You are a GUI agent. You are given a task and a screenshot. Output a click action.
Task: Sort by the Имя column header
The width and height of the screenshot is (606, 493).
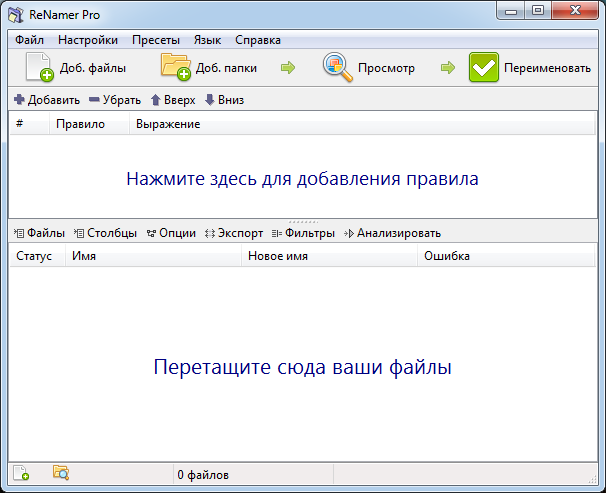(x=153, y=256)
